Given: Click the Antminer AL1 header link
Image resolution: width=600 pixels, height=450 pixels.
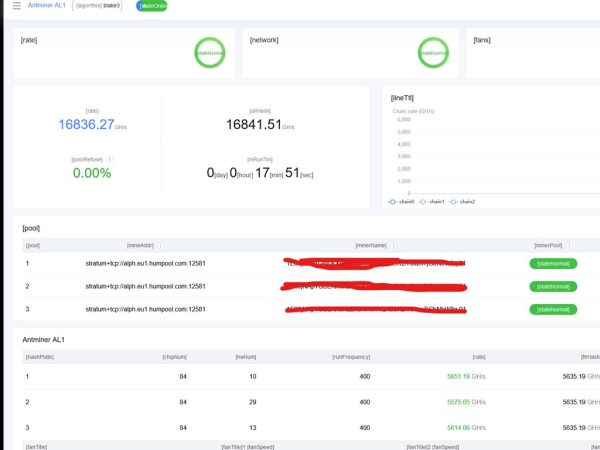Looking at the screenshot, I should coord(47,5).
